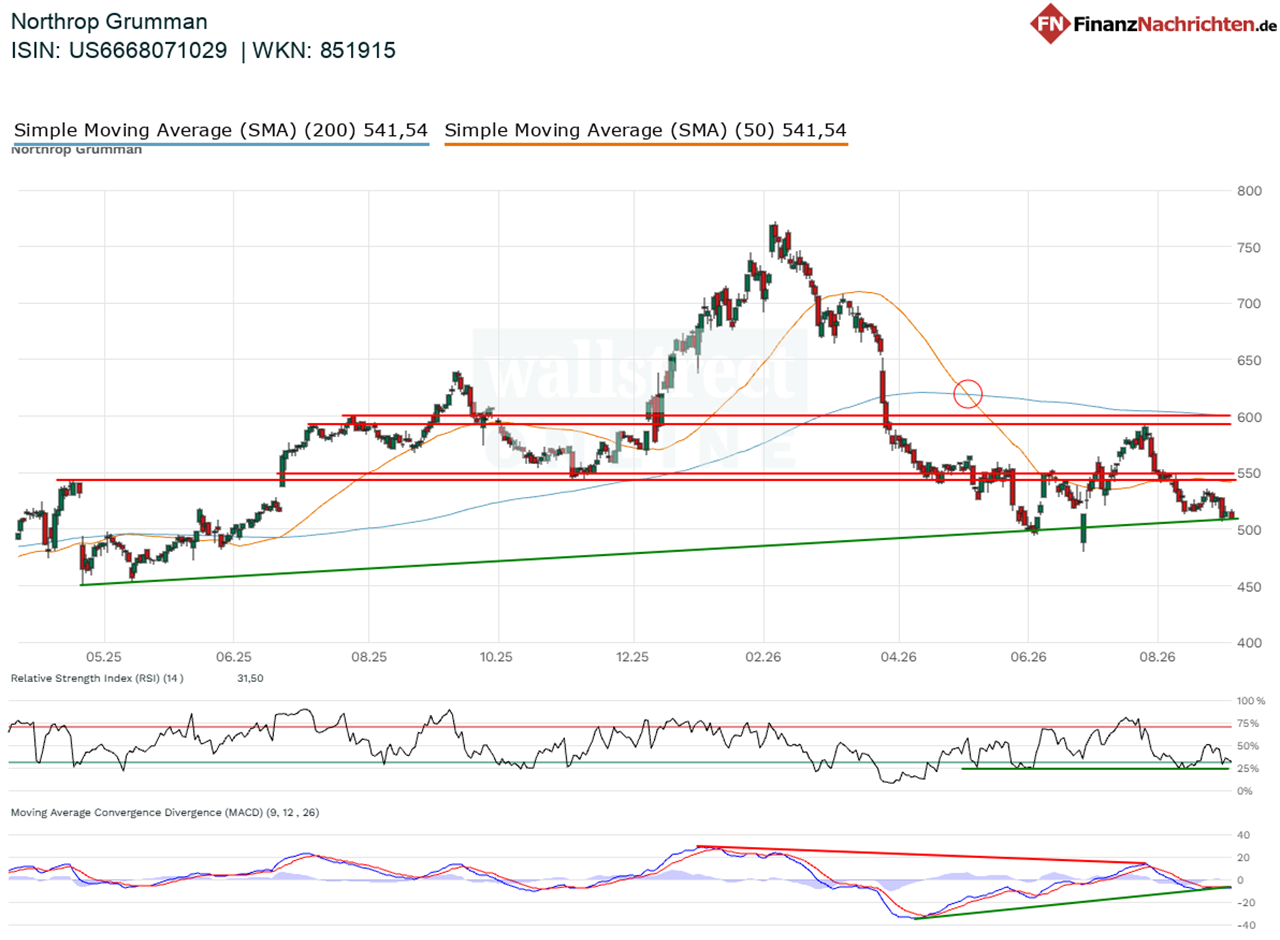Select the SMA (50) legend label

tap(646, 130)
